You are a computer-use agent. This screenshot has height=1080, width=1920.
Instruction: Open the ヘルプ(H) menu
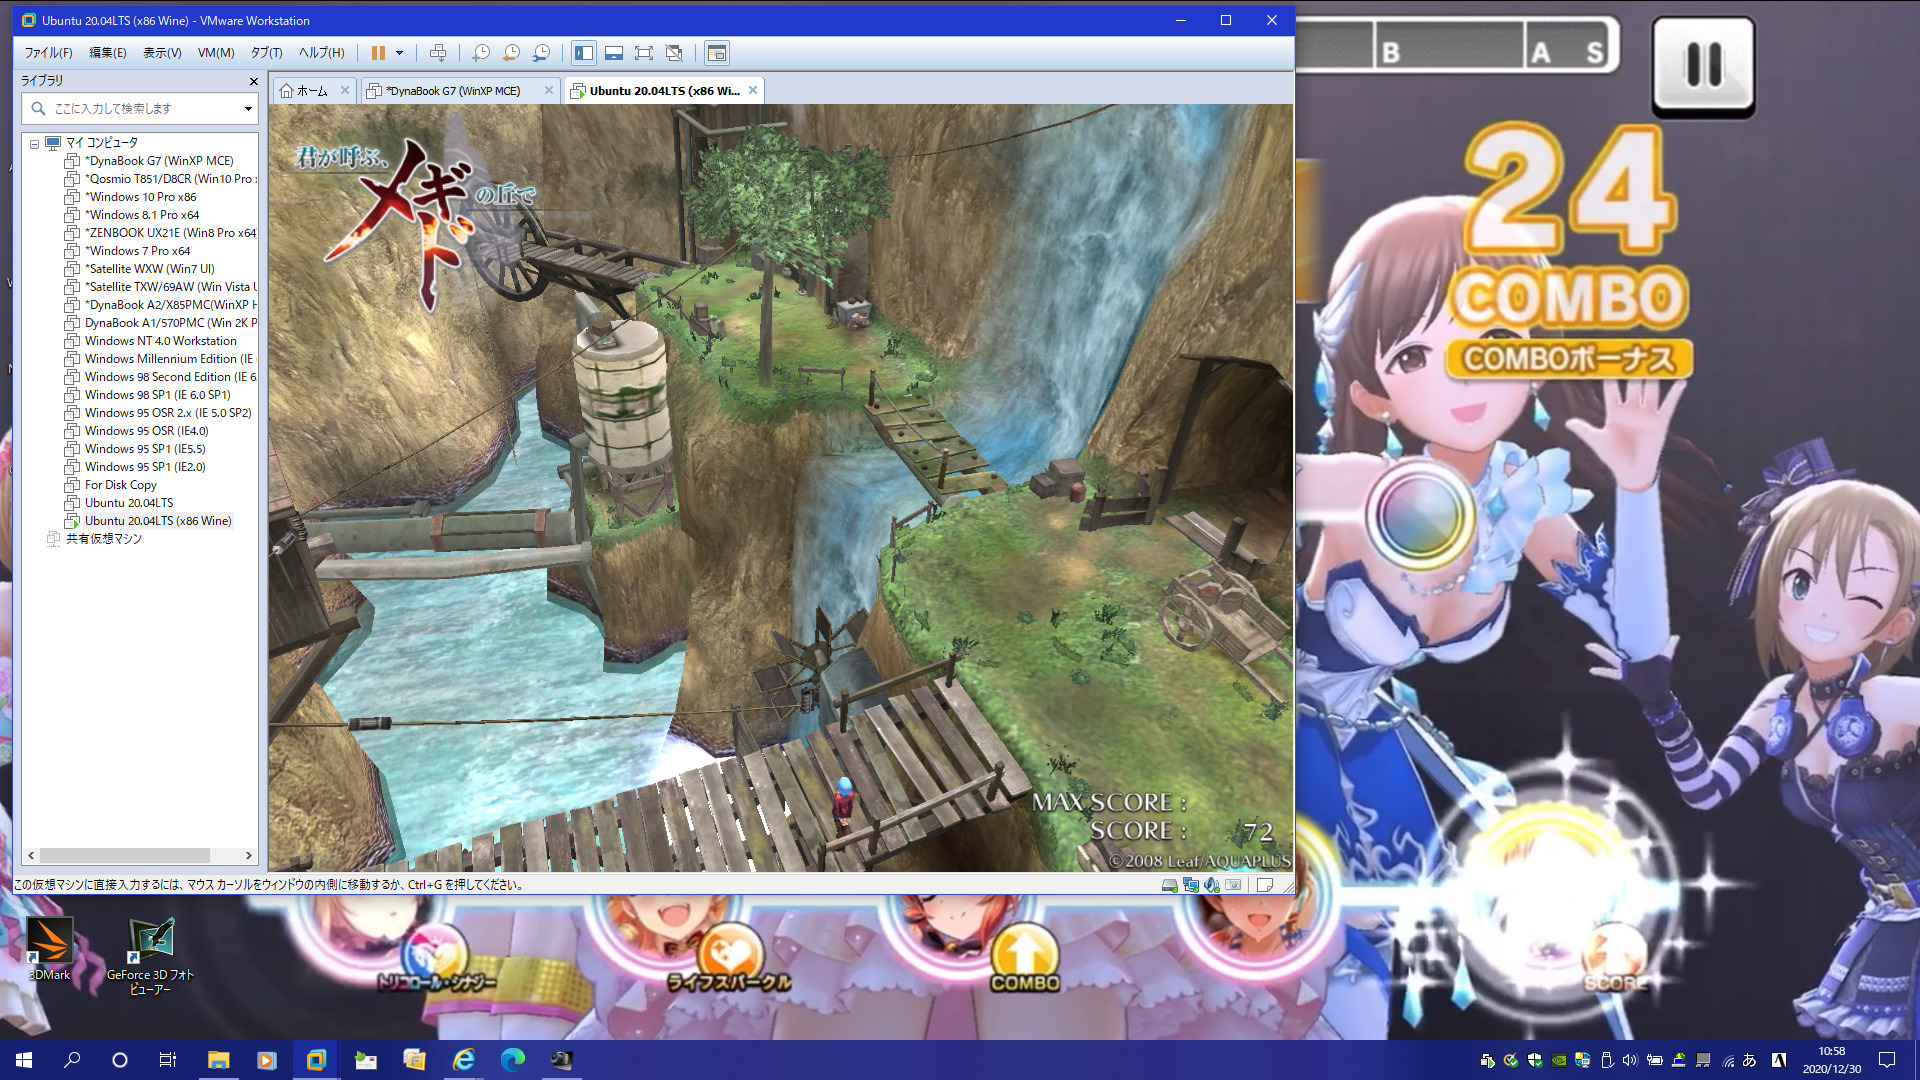(x=321, y=53)
